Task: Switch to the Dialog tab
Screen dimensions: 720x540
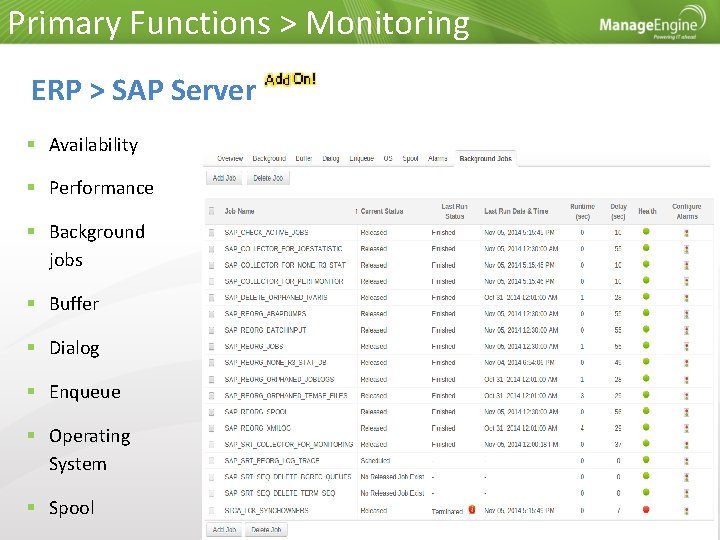Action: [331, 158]
